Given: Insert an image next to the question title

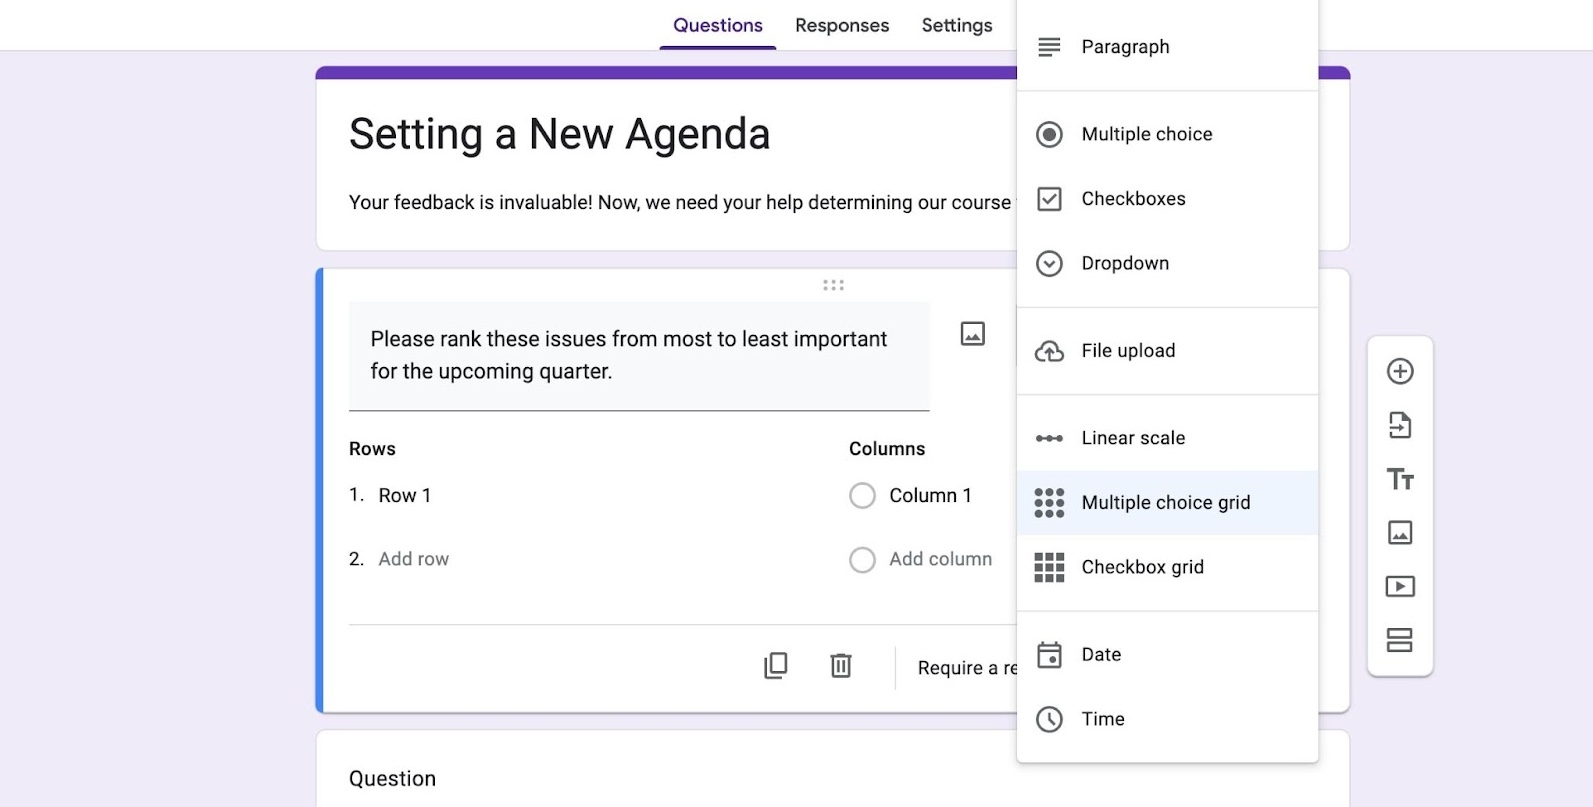Looking at the screenshot, I should click(973, 334).
